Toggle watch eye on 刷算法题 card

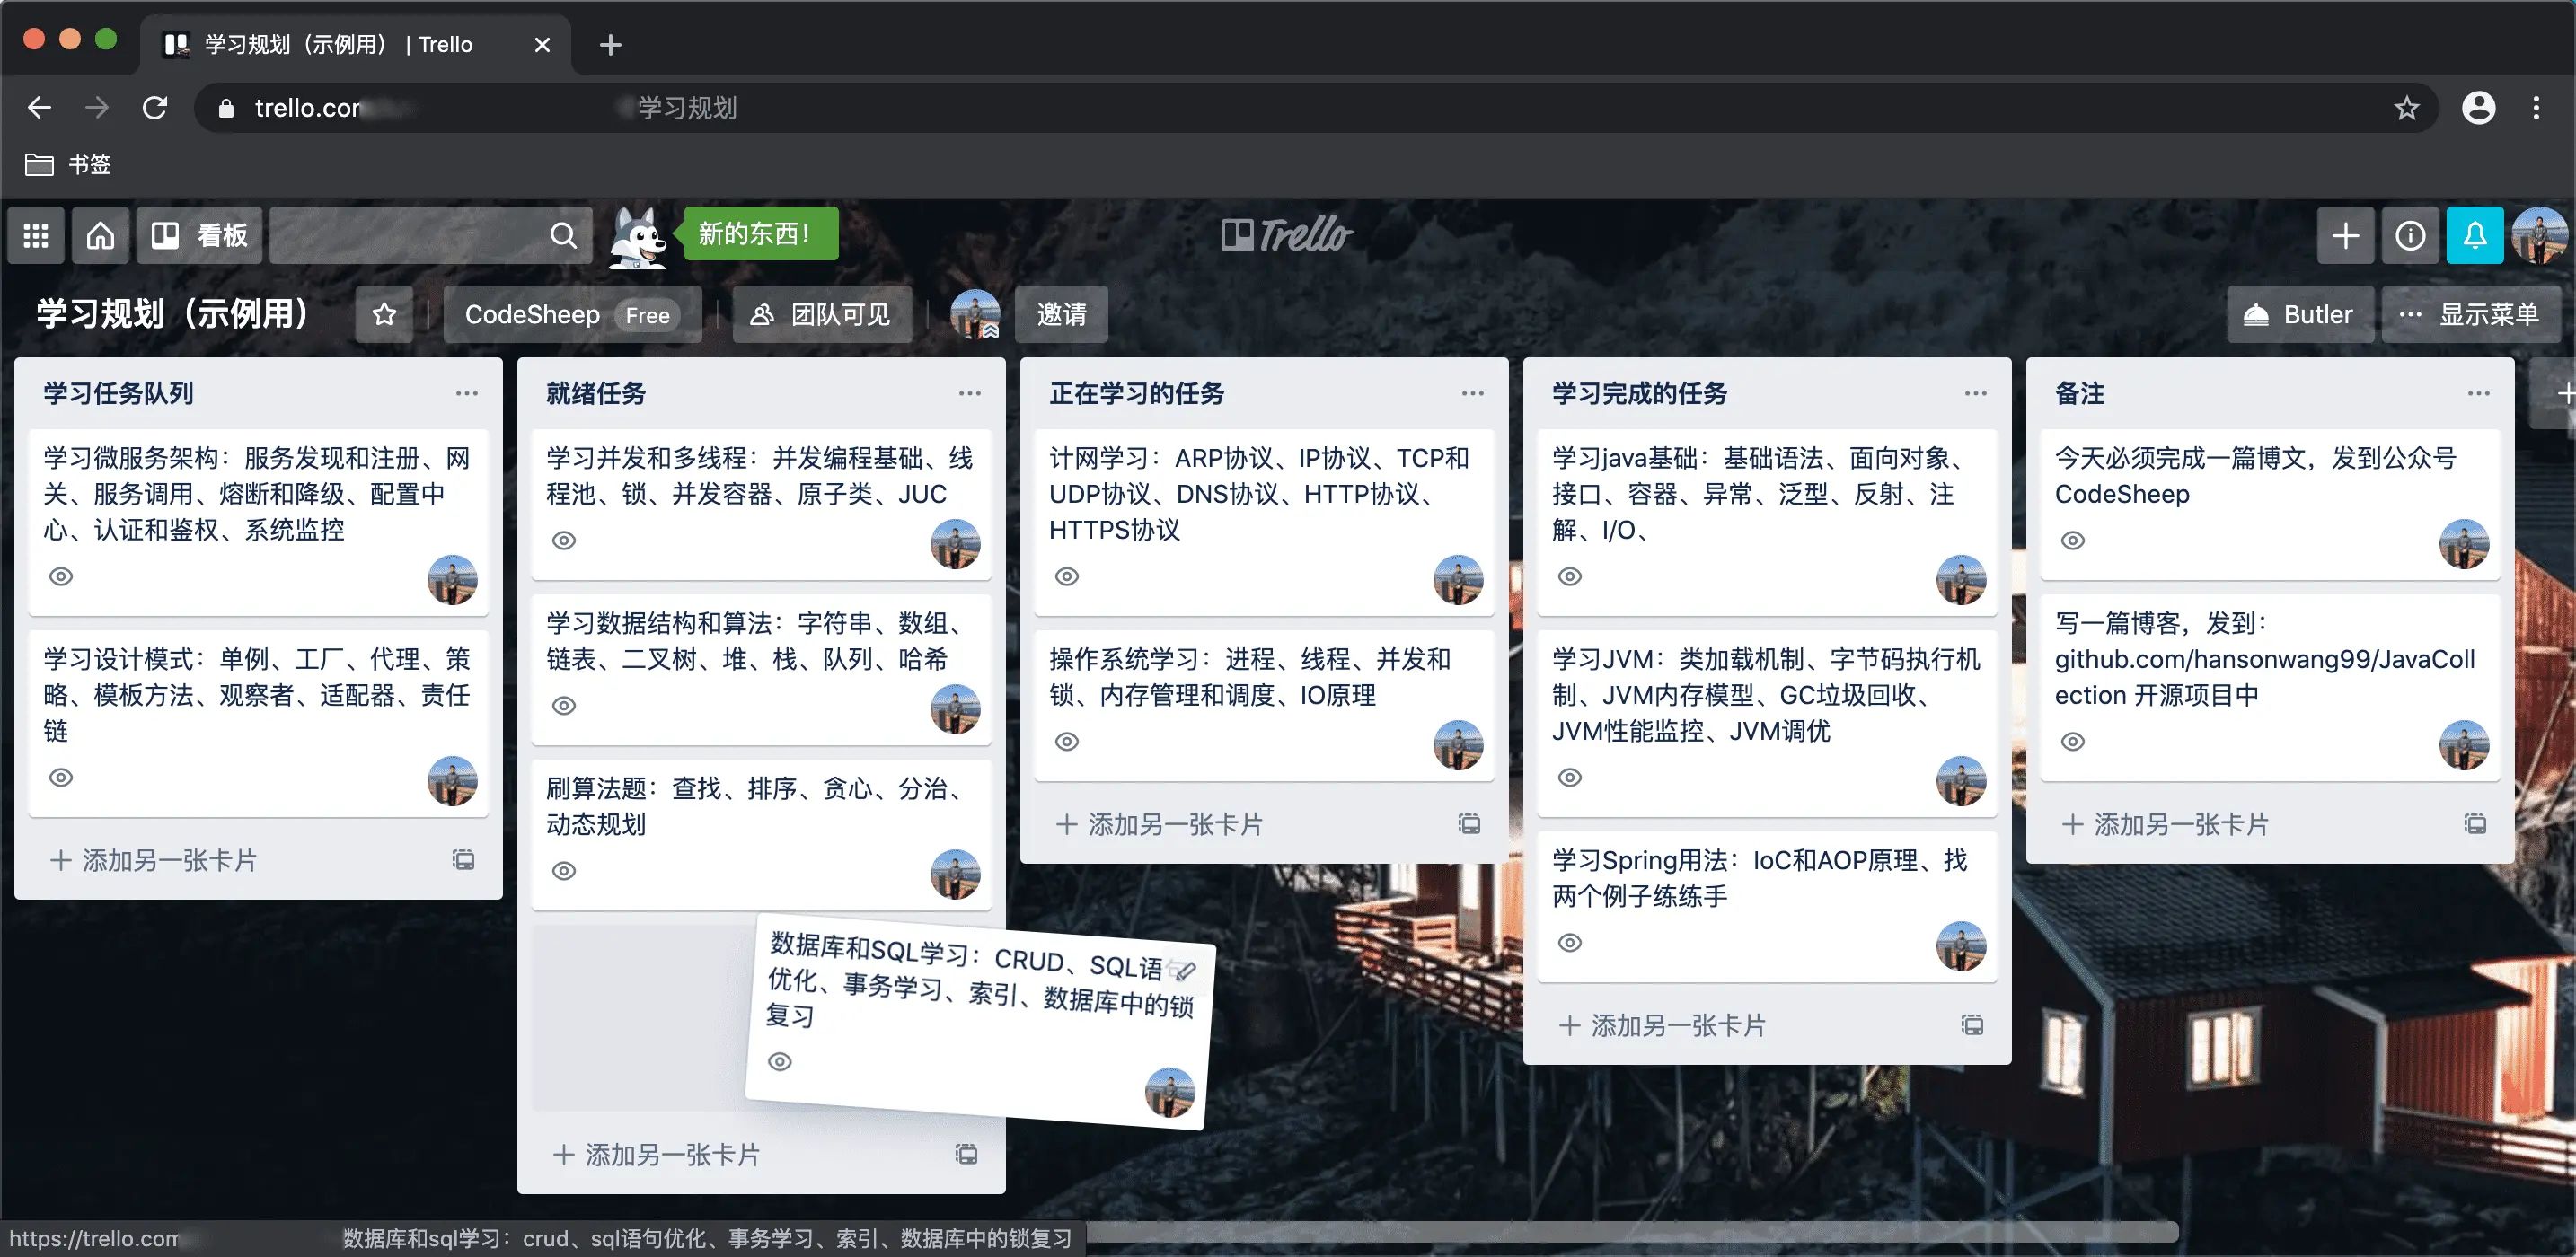[564, 870]
